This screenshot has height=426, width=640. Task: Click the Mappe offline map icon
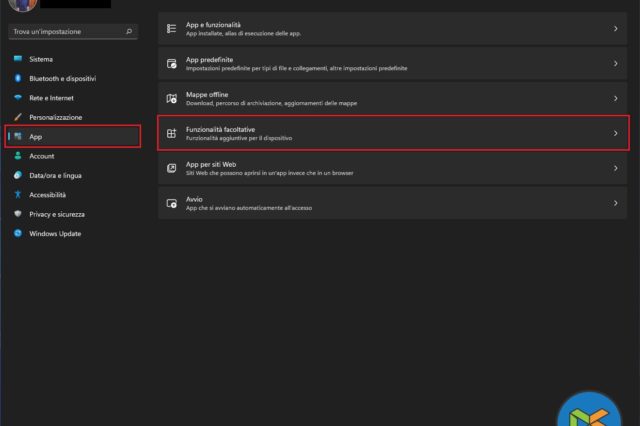click(x=171, y=98)
